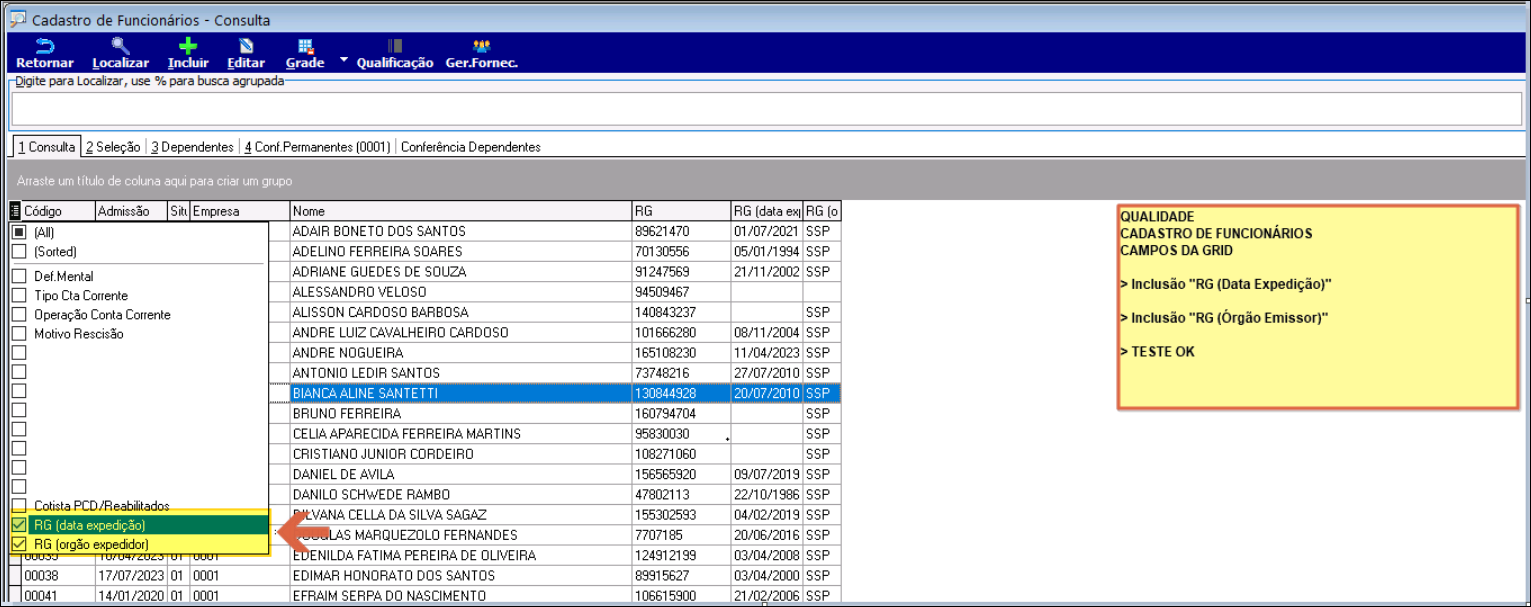Expand the Grade dropdown arrow
The image size is (1531, 607).
coord(343,60)
